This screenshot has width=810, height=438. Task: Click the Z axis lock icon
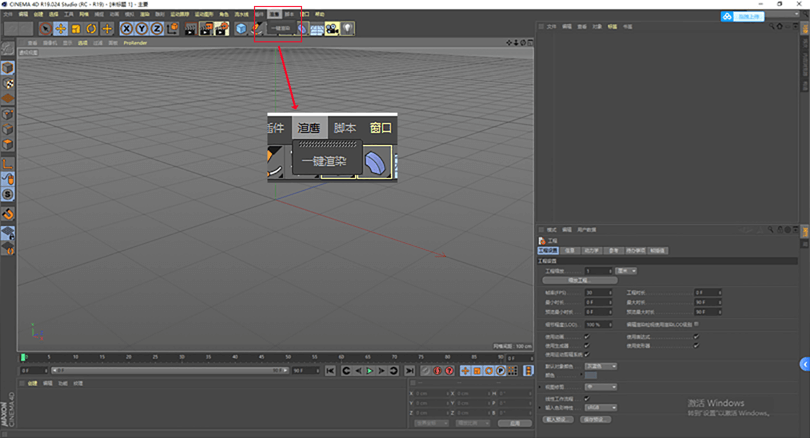157,29
